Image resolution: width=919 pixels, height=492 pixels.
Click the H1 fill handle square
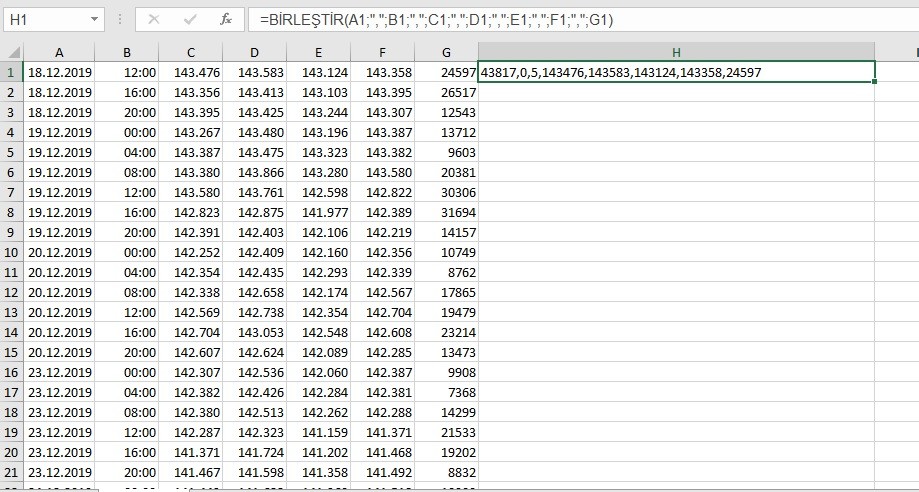tap(874, 82)
